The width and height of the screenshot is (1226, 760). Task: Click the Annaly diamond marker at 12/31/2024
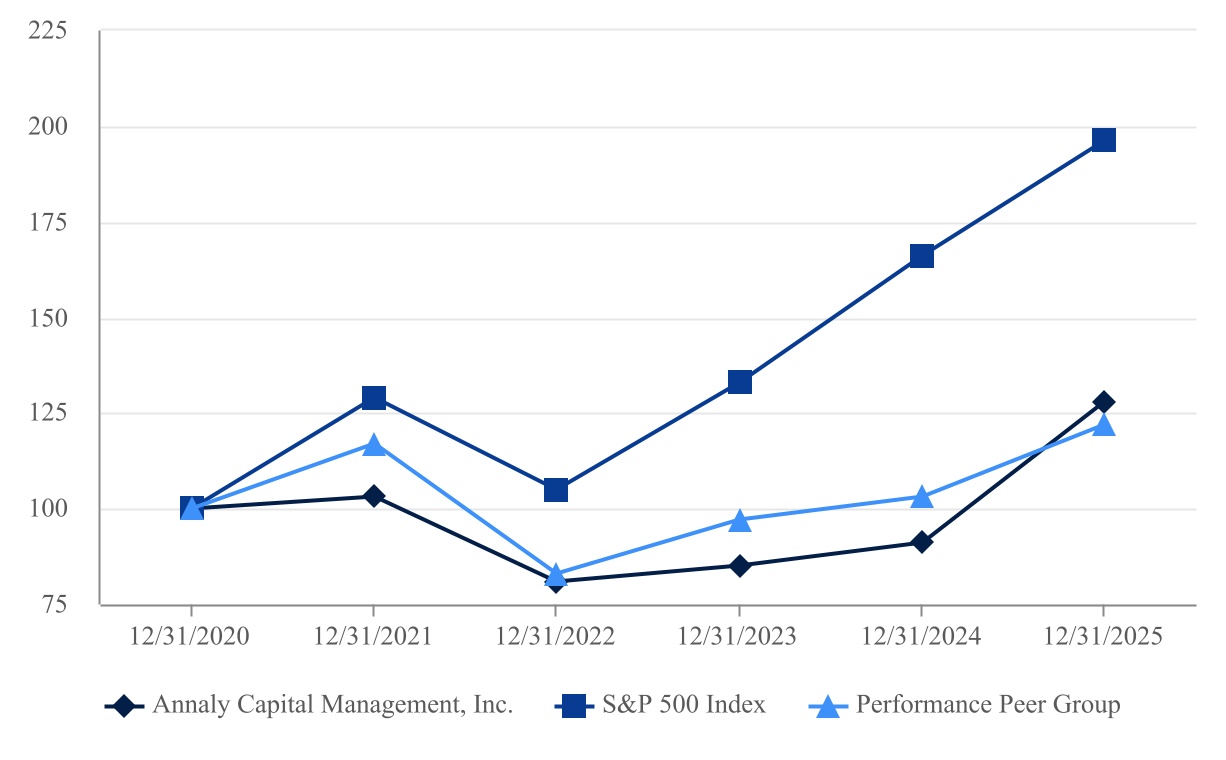[x=921, y=542]
